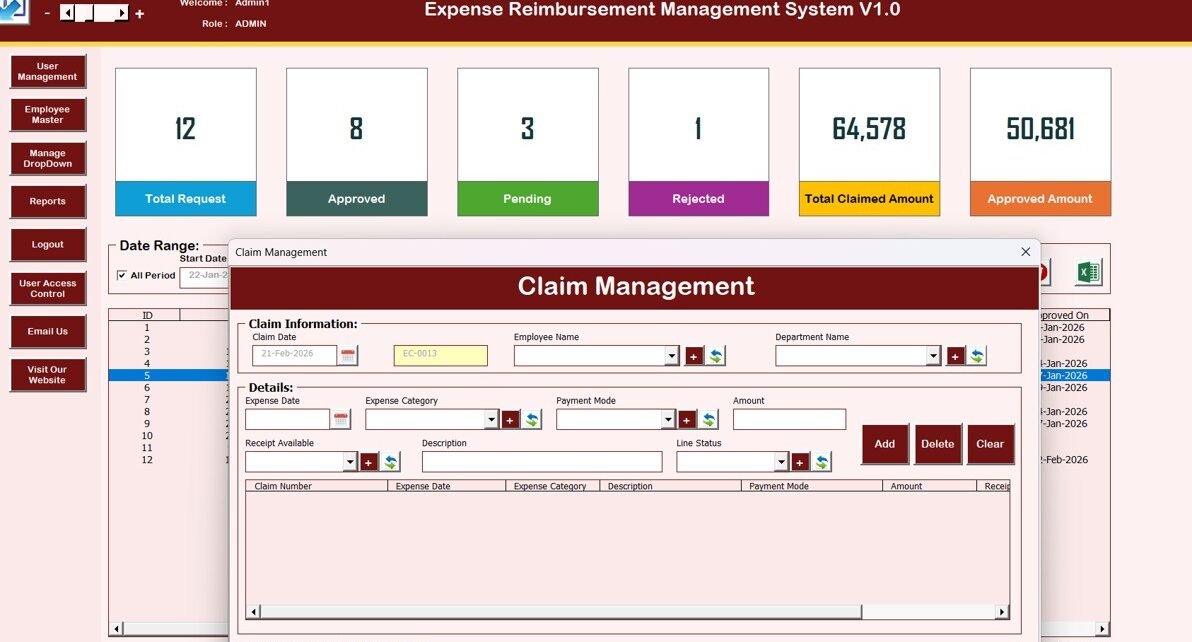
Task: Open the Expense Category dropdown
Action: 491,420
